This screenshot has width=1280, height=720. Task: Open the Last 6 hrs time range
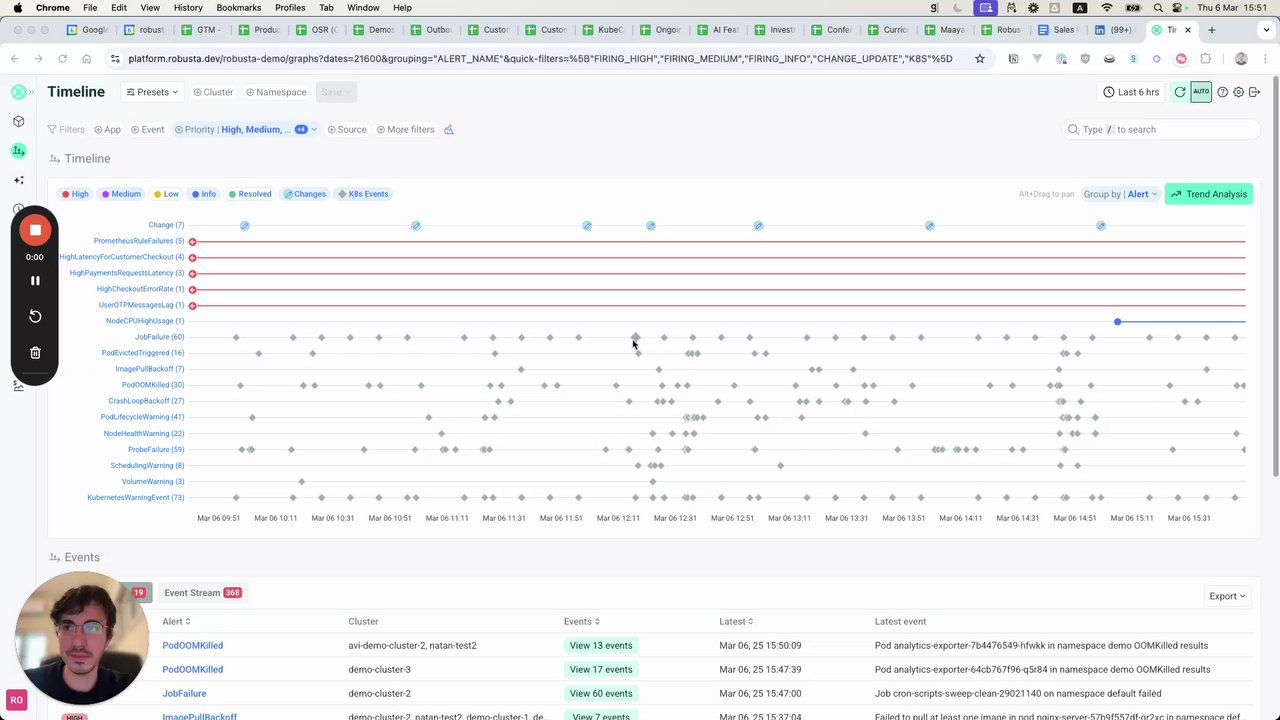pos(1131,92)
